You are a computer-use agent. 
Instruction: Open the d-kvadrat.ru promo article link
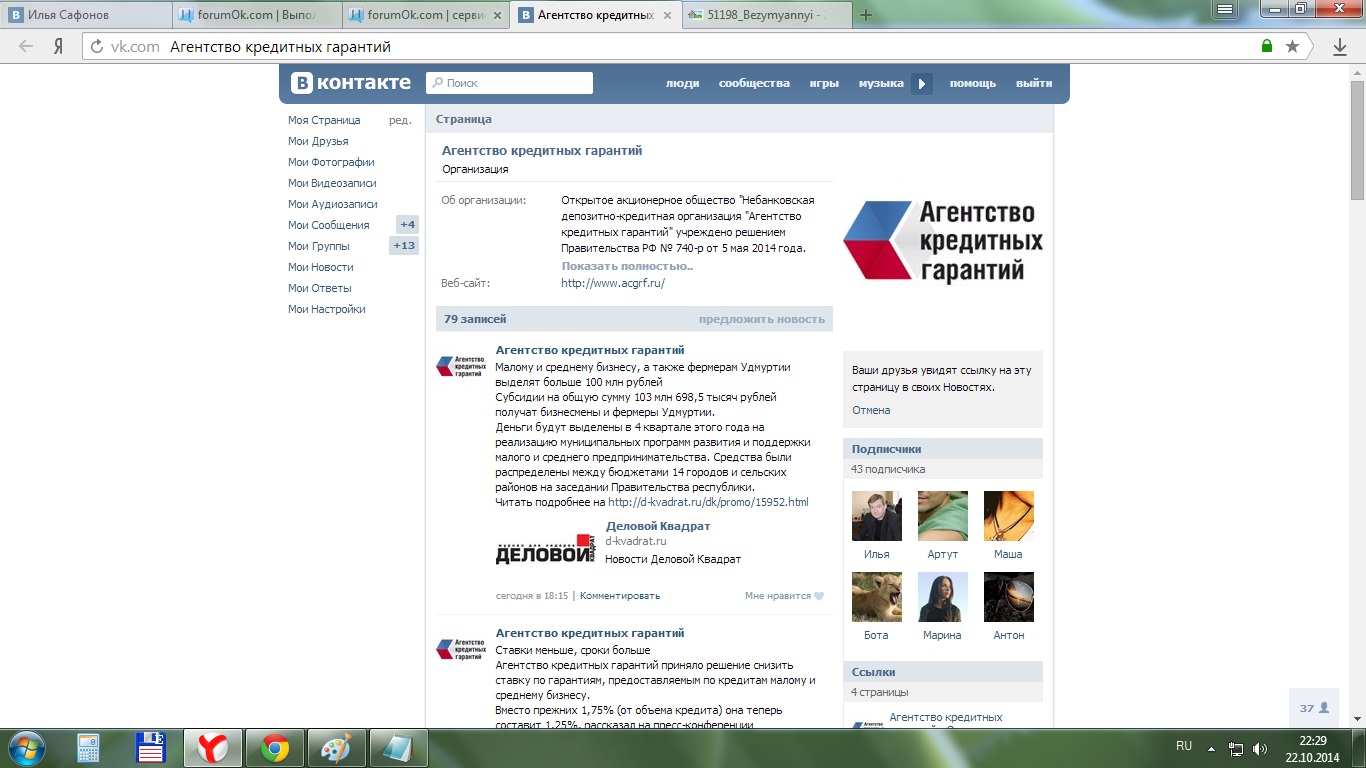(x=708, y=502)
